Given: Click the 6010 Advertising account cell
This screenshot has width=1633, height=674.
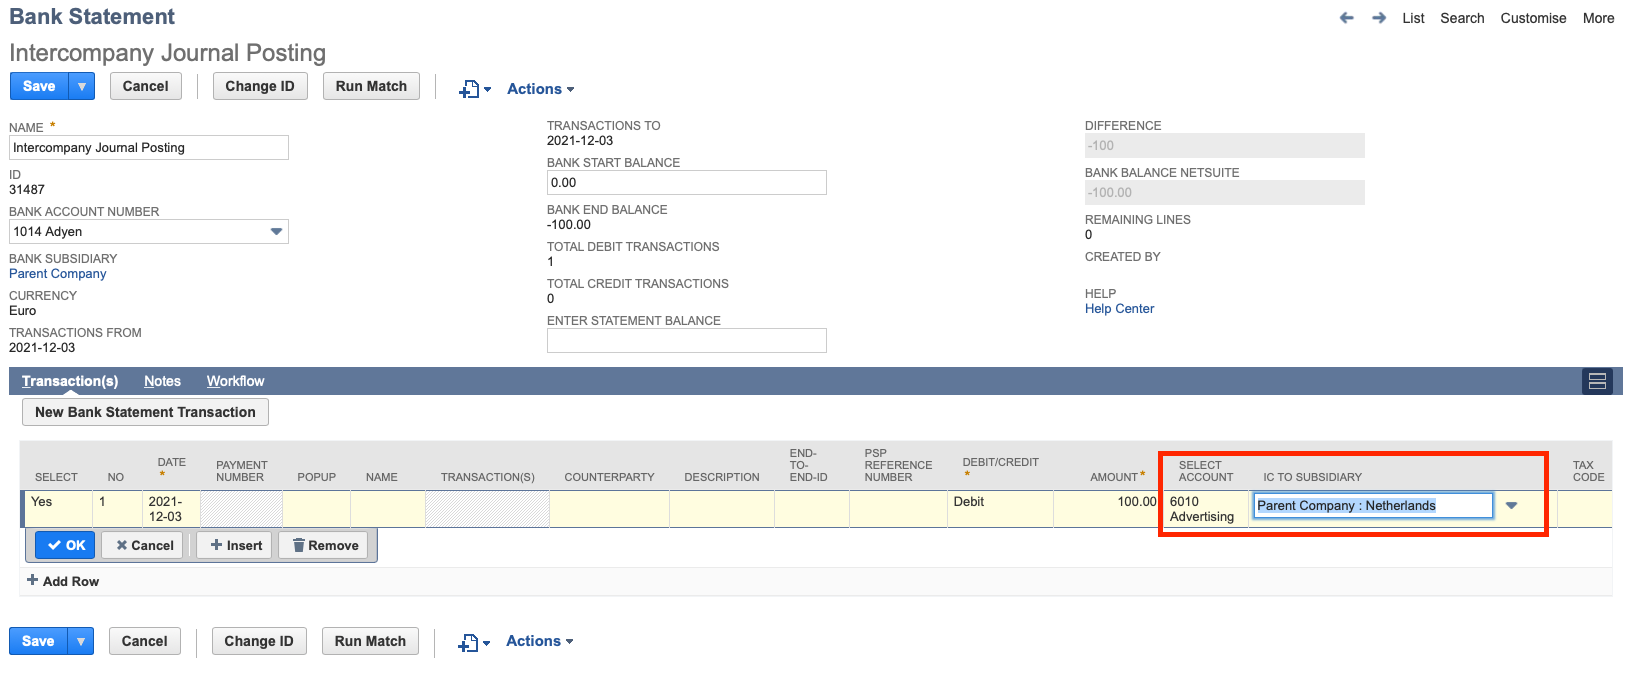Looking at the screenshot, I should [1205, 509].
